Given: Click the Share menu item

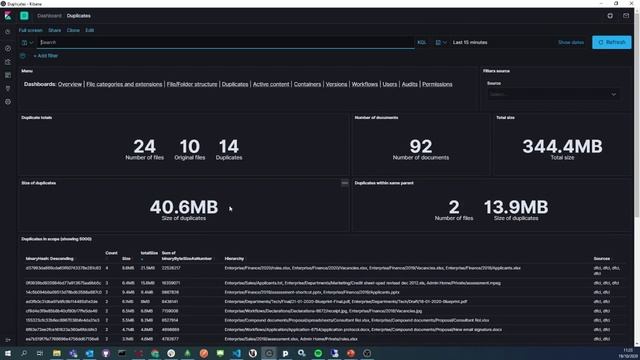Looking at the screenshot, I should point(54,30).
